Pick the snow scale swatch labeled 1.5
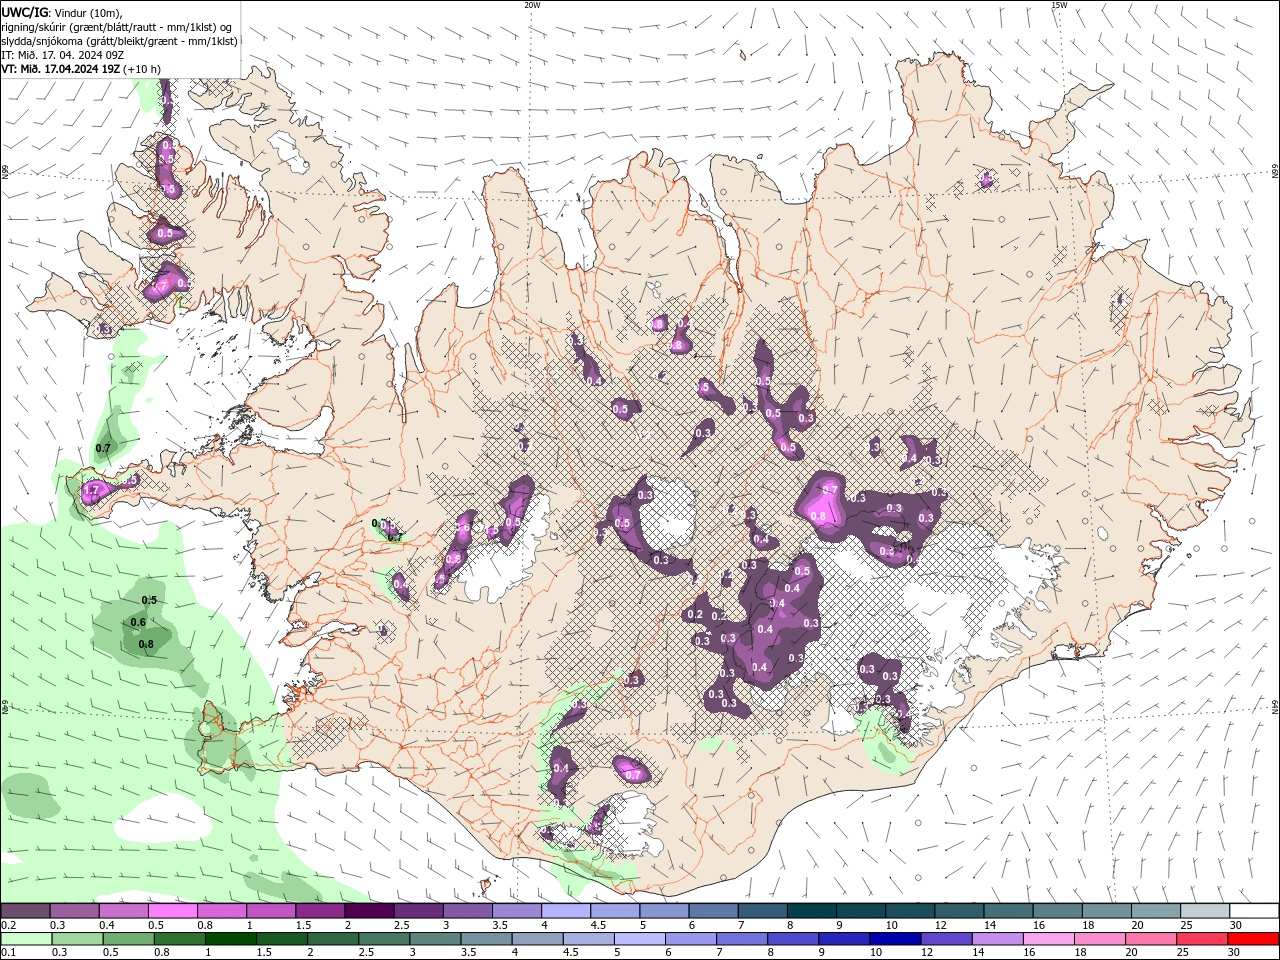 pos(320,911)
